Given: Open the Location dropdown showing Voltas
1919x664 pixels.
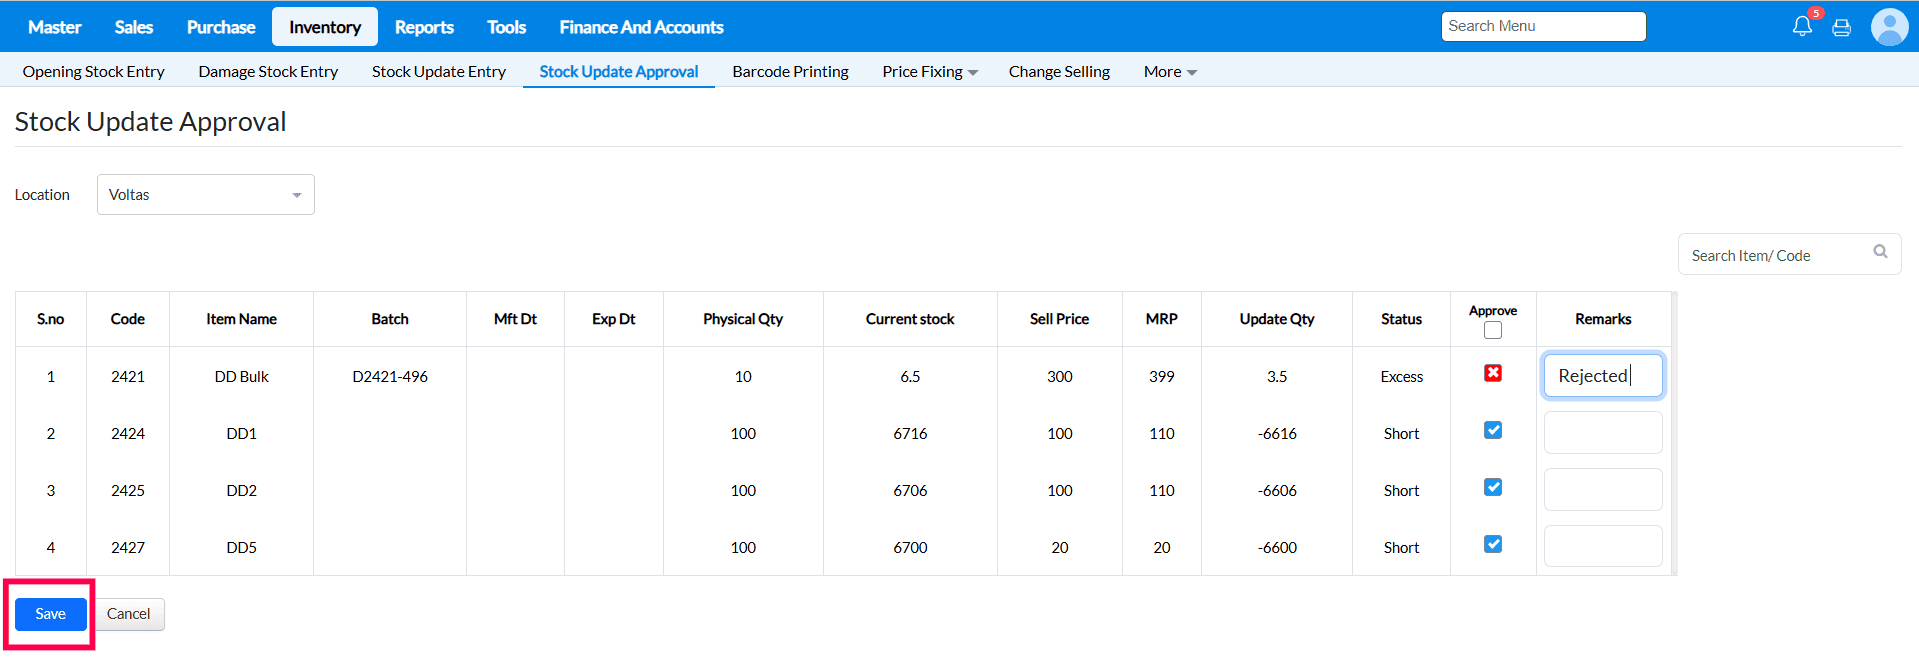Looking at the screenshot, I should tap(205, 195).
